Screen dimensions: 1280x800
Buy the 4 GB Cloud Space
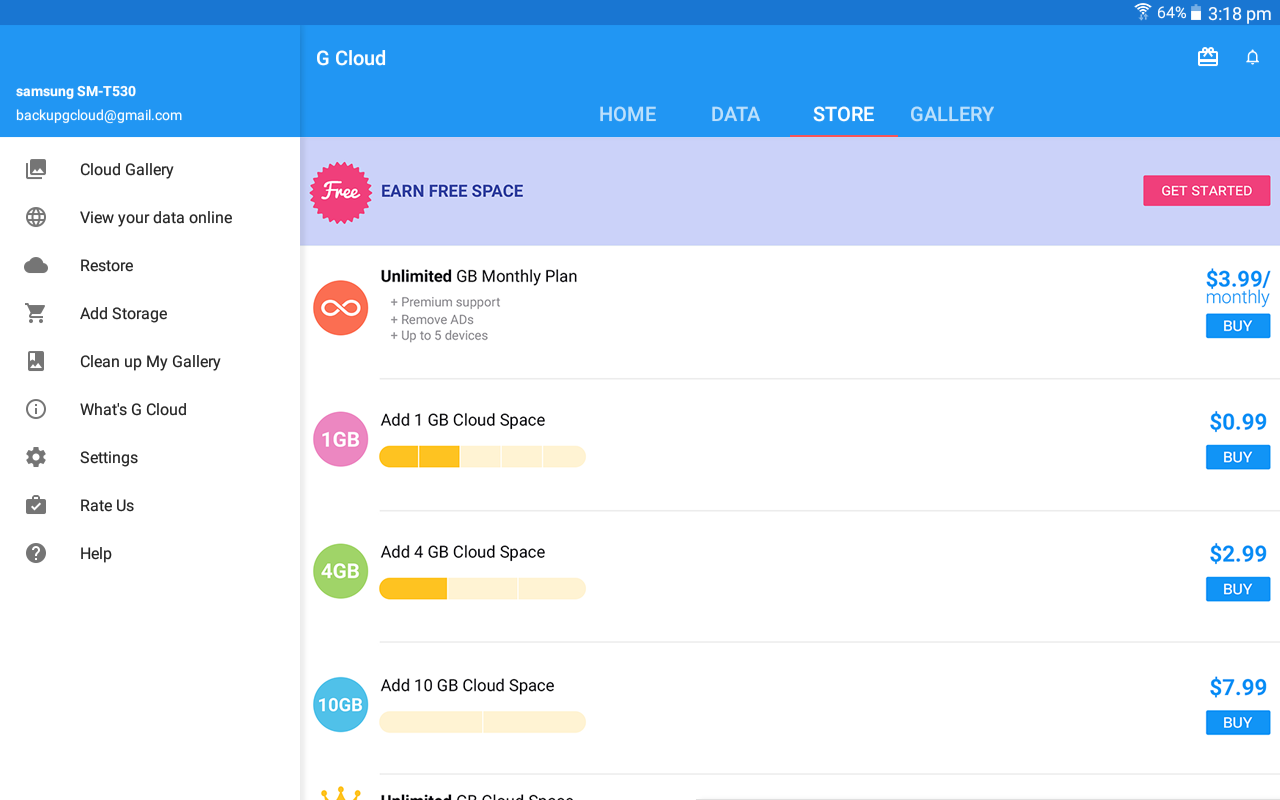[x=1238, y=589]
